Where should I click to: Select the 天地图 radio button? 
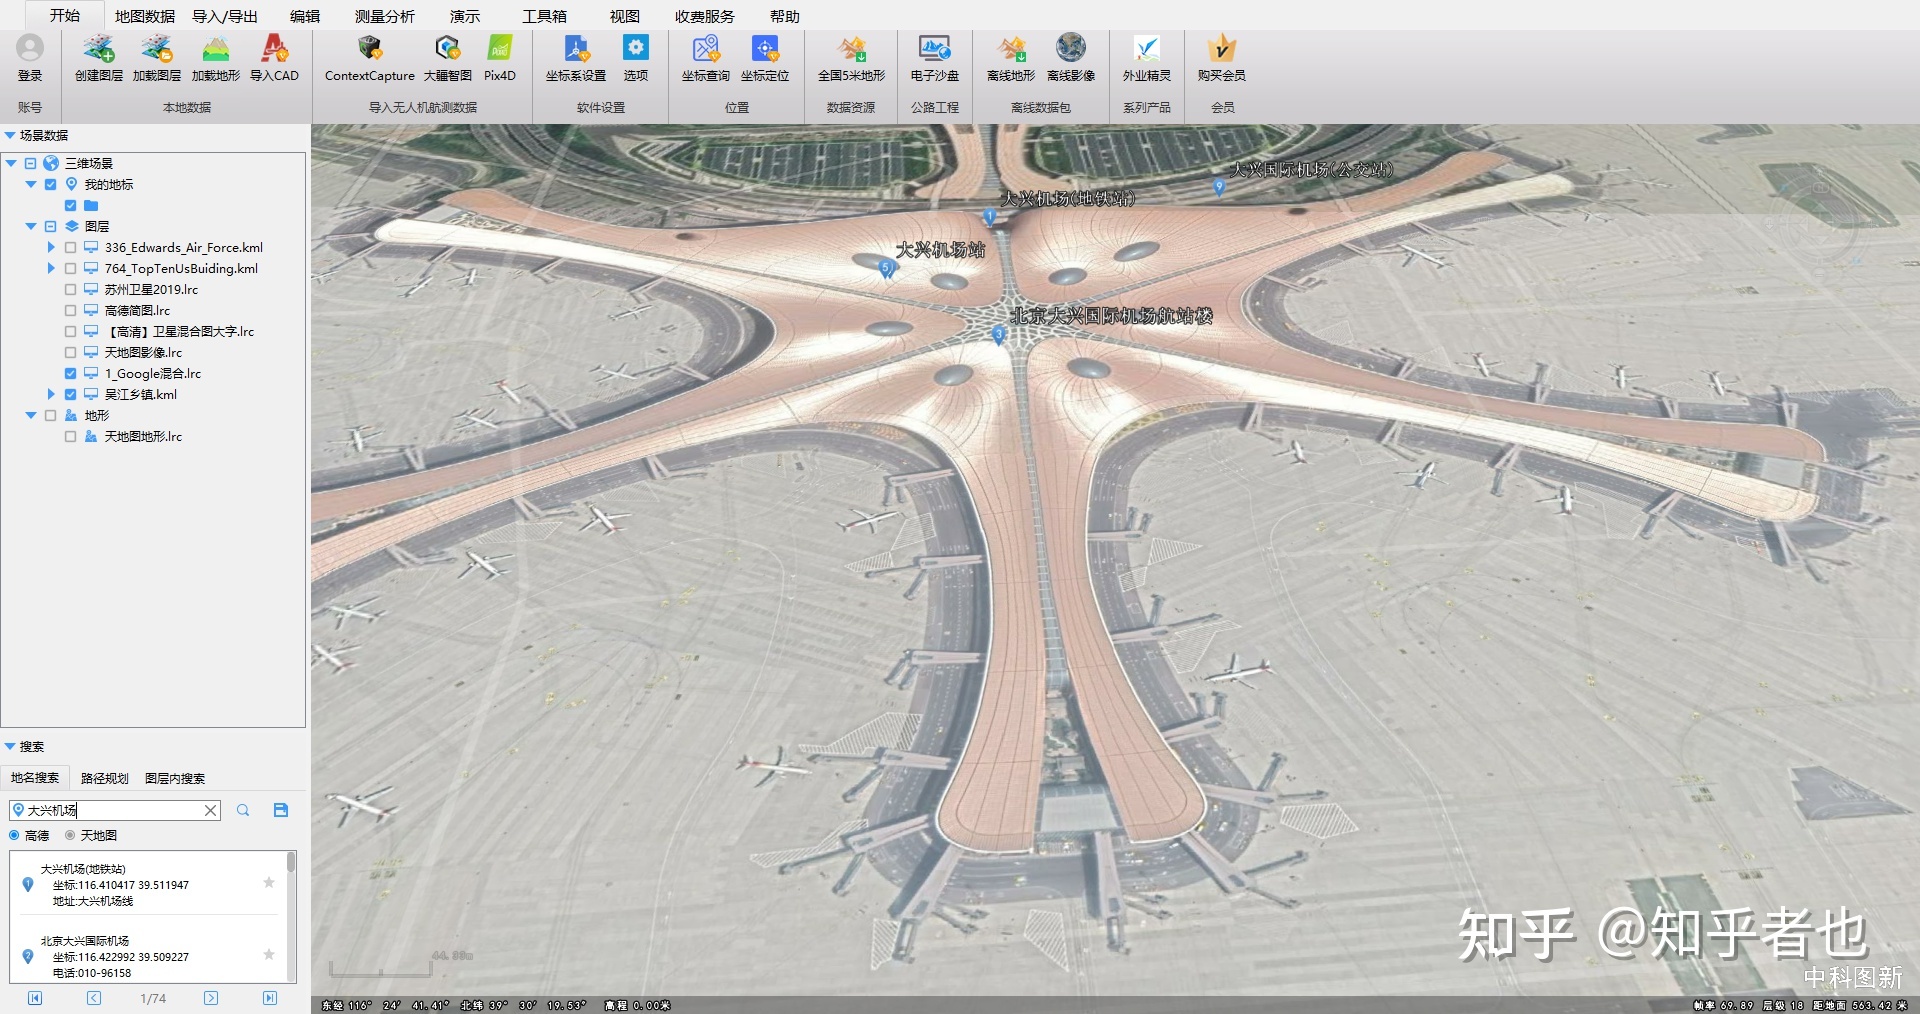(x=71, y=836)
